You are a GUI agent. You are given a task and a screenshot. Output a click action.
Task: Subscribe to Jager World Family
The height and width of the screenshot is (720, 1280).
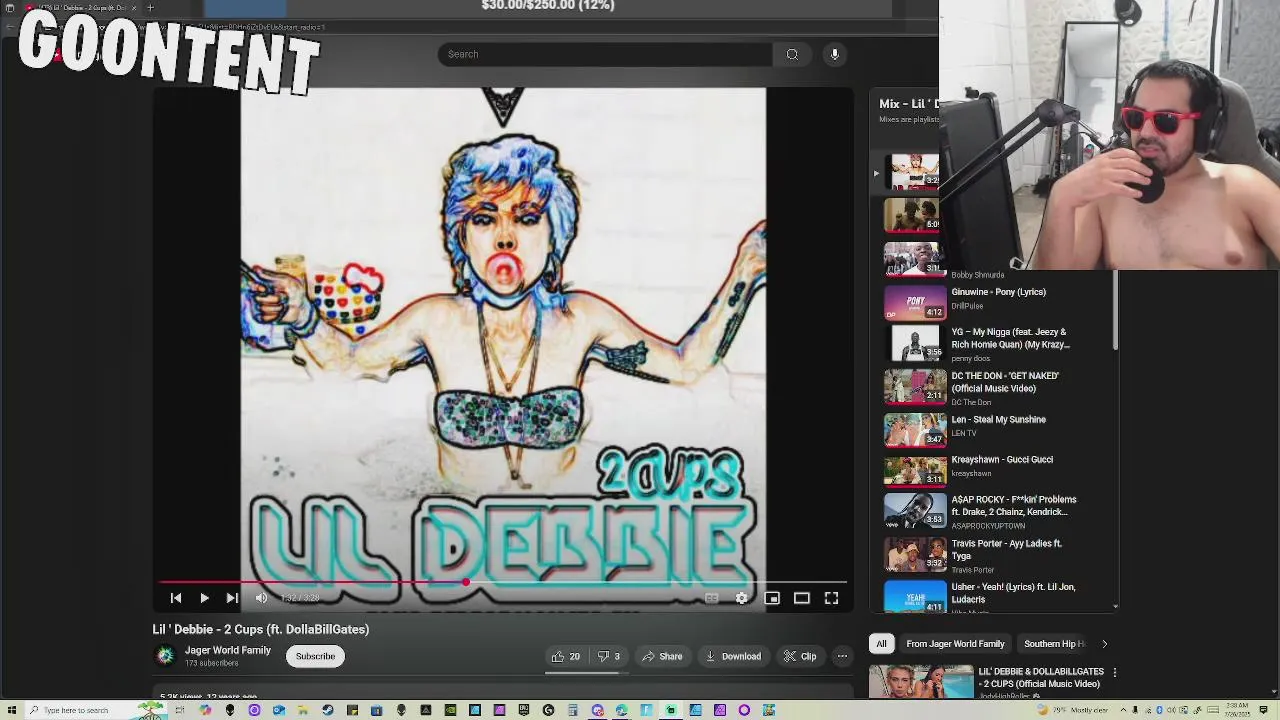[315, 656]
